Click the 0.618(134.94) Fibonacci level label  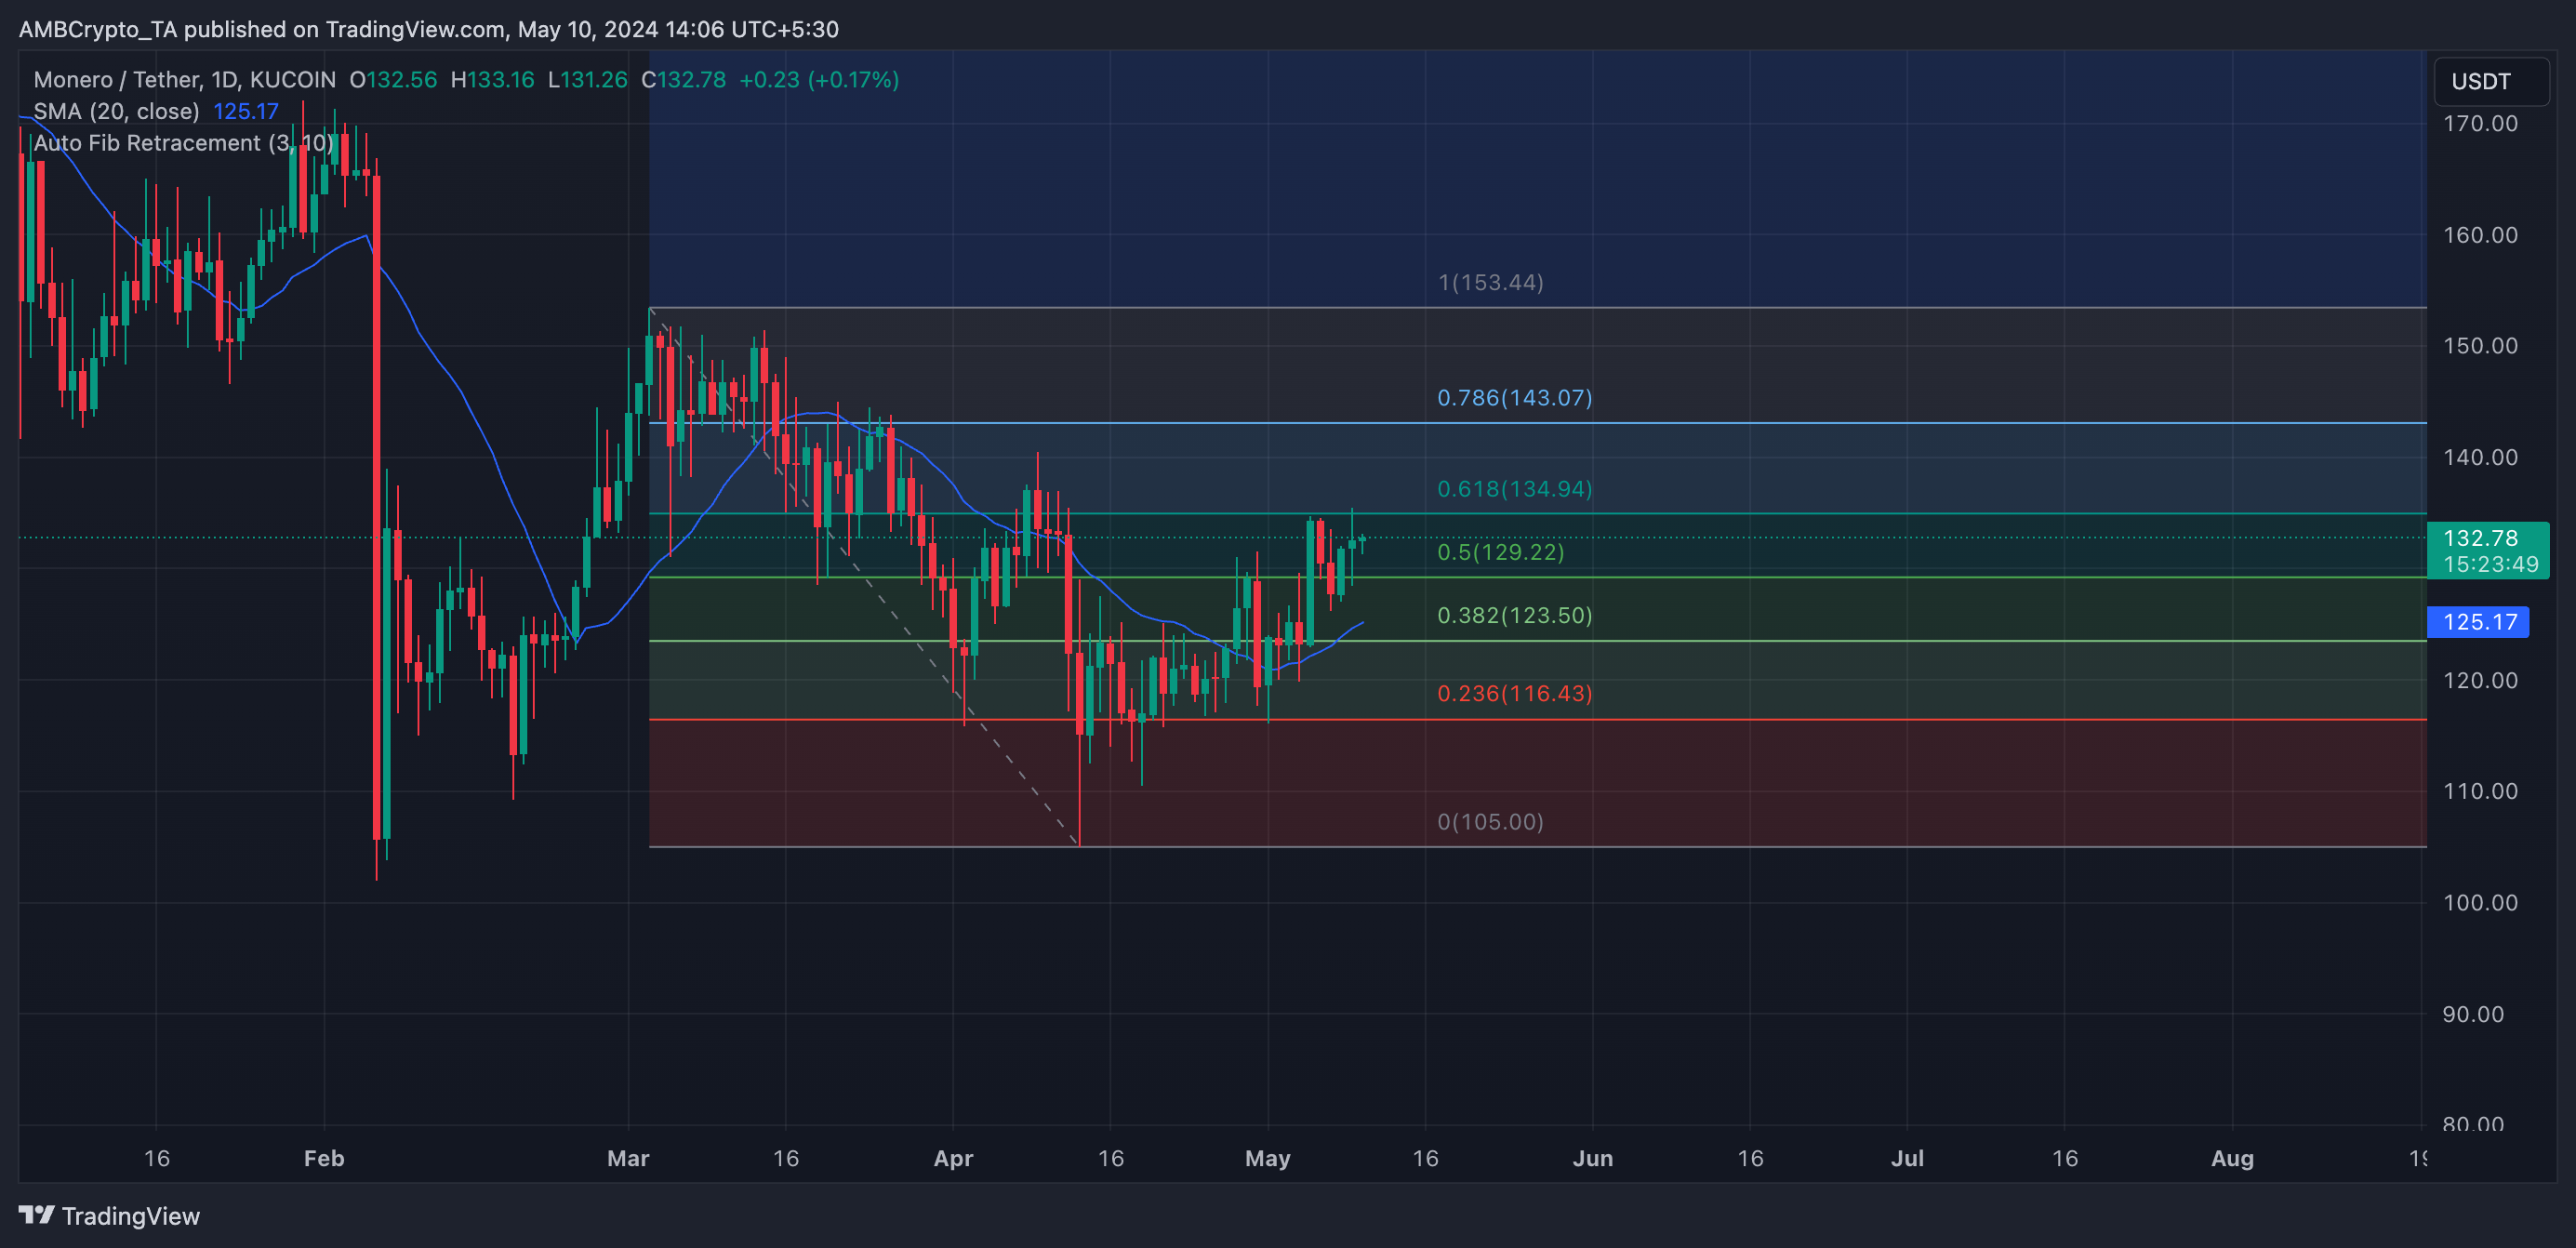click(1514, 488)
